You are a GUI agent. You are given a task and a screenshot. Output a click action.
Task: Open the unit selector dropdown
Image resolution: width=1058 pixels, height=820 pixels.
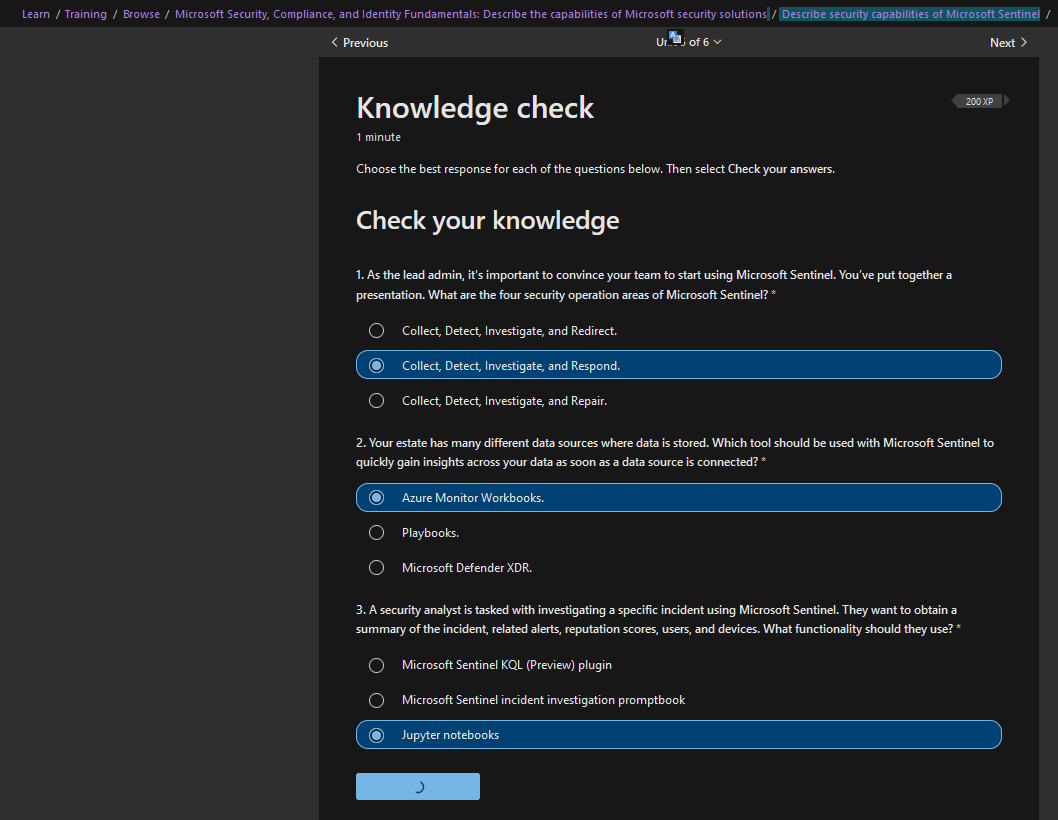(689, 42)
